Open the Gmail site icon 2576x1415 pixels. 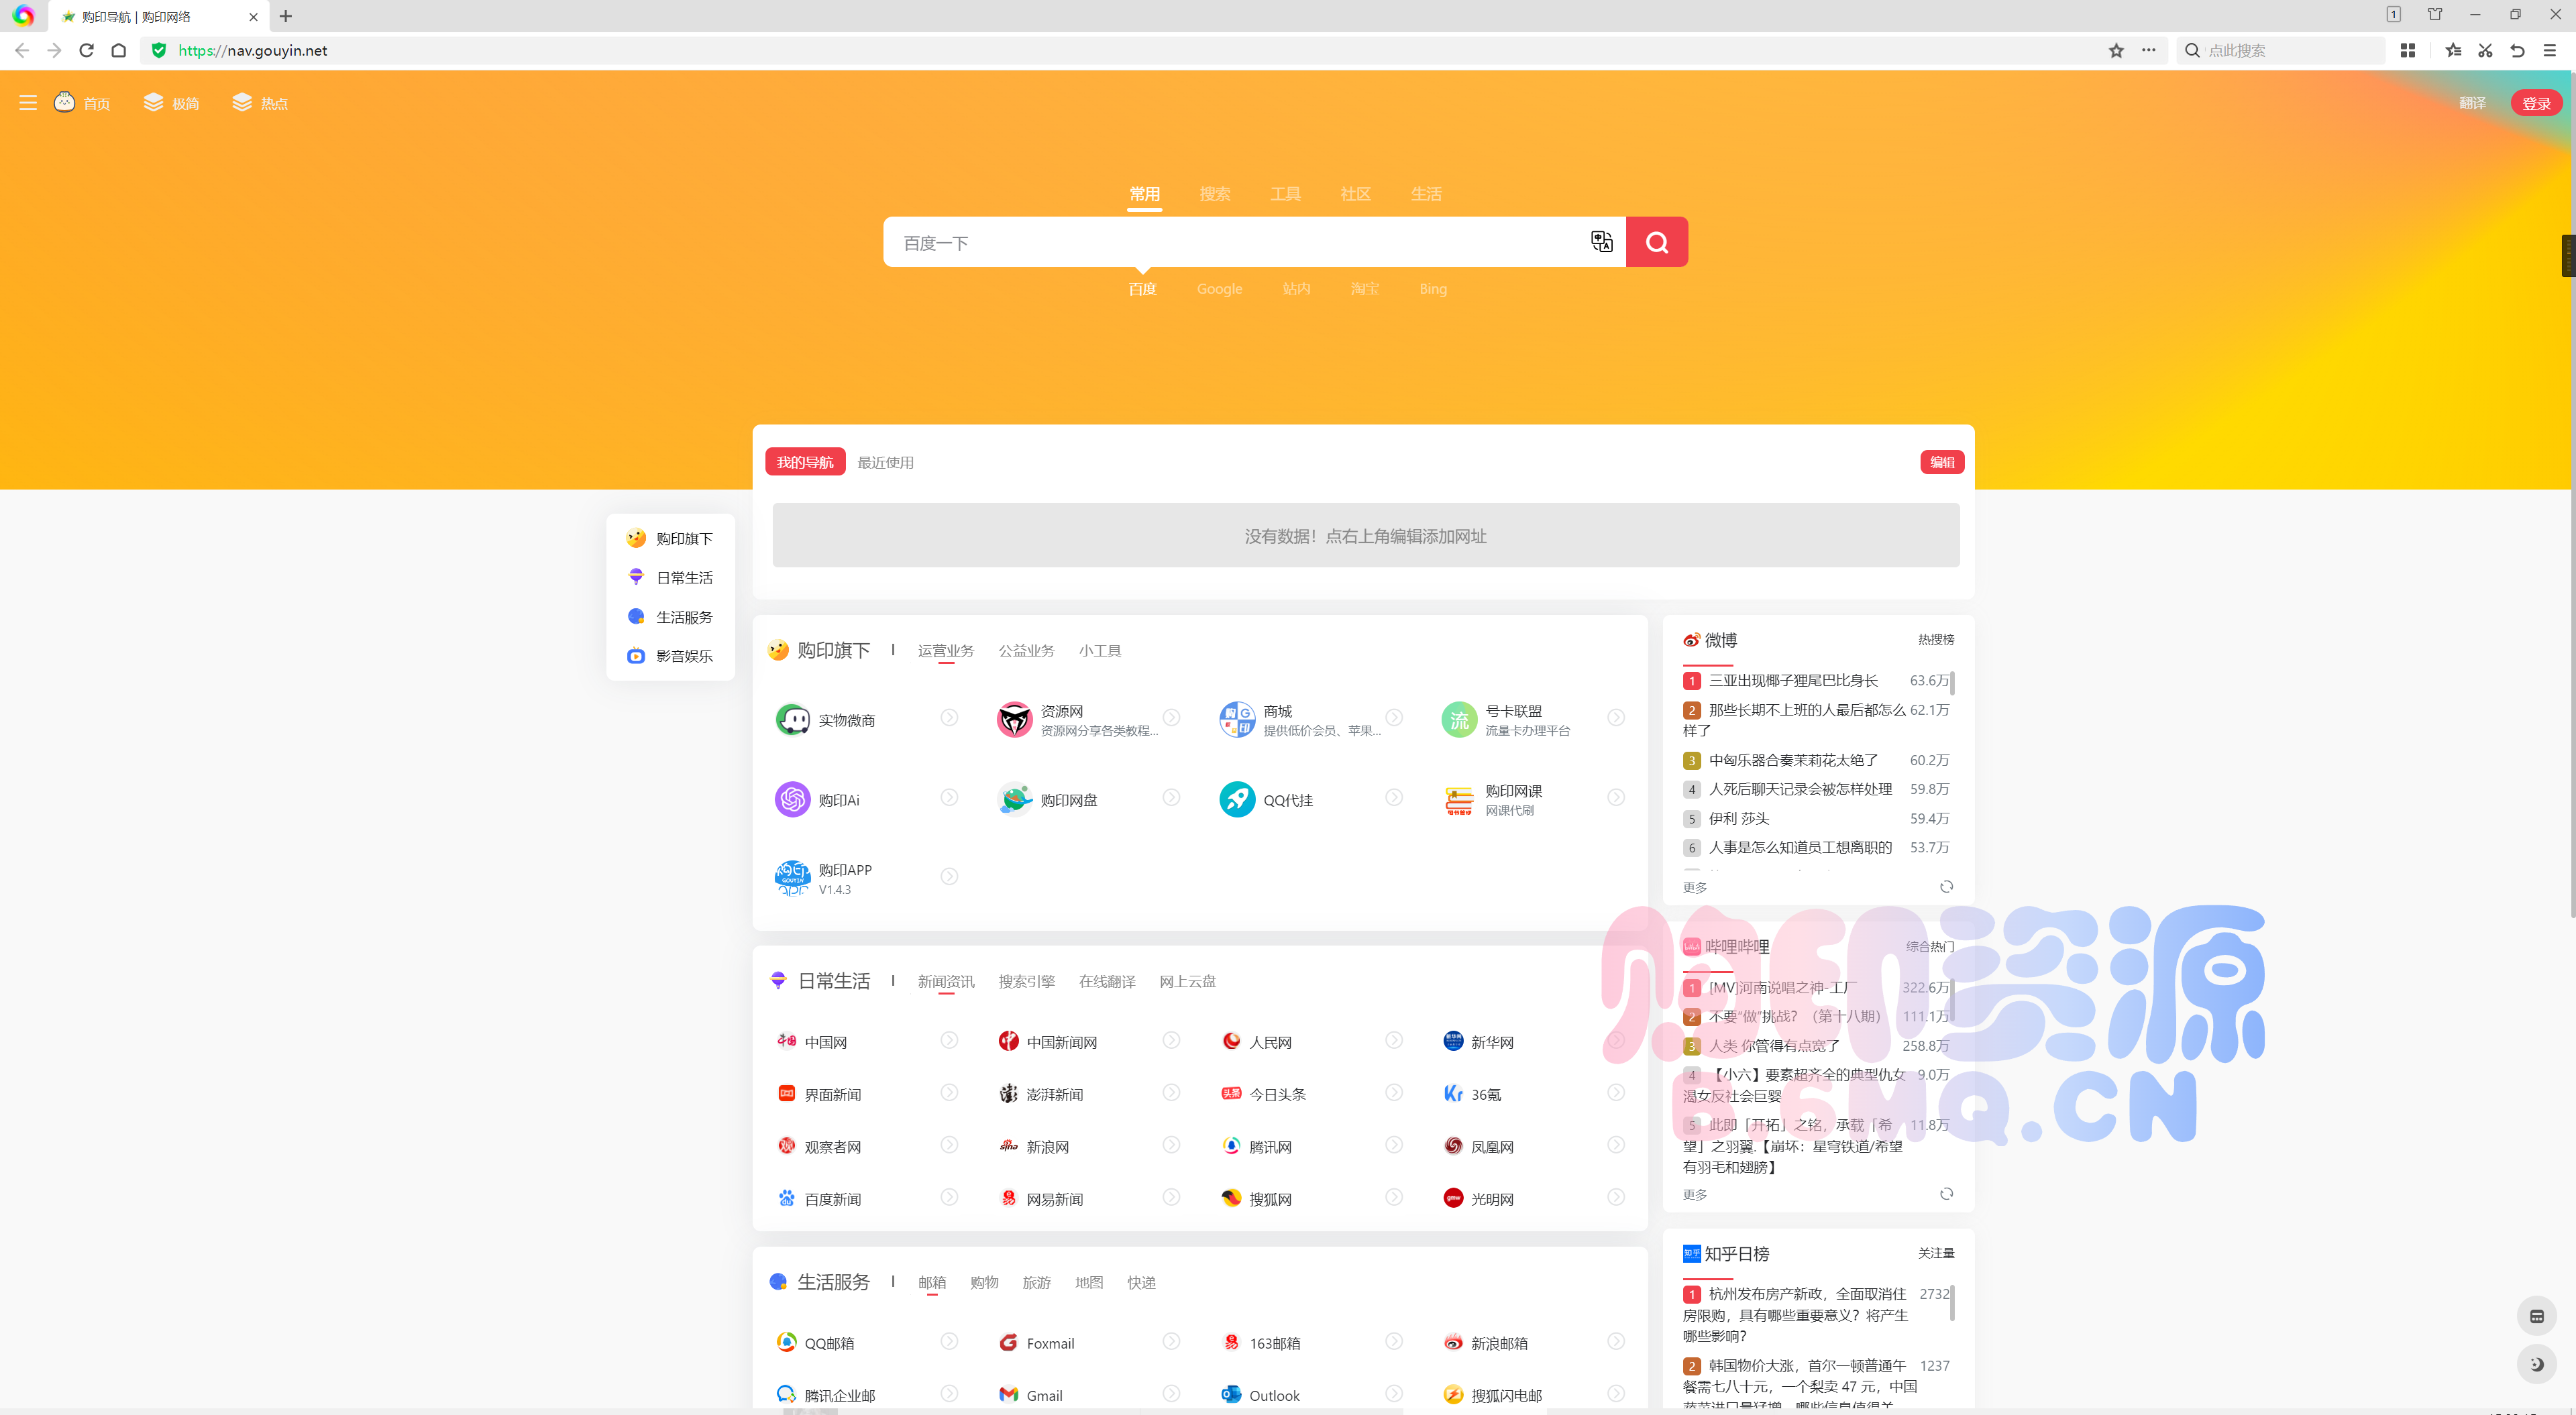tap(1008, 1394)
